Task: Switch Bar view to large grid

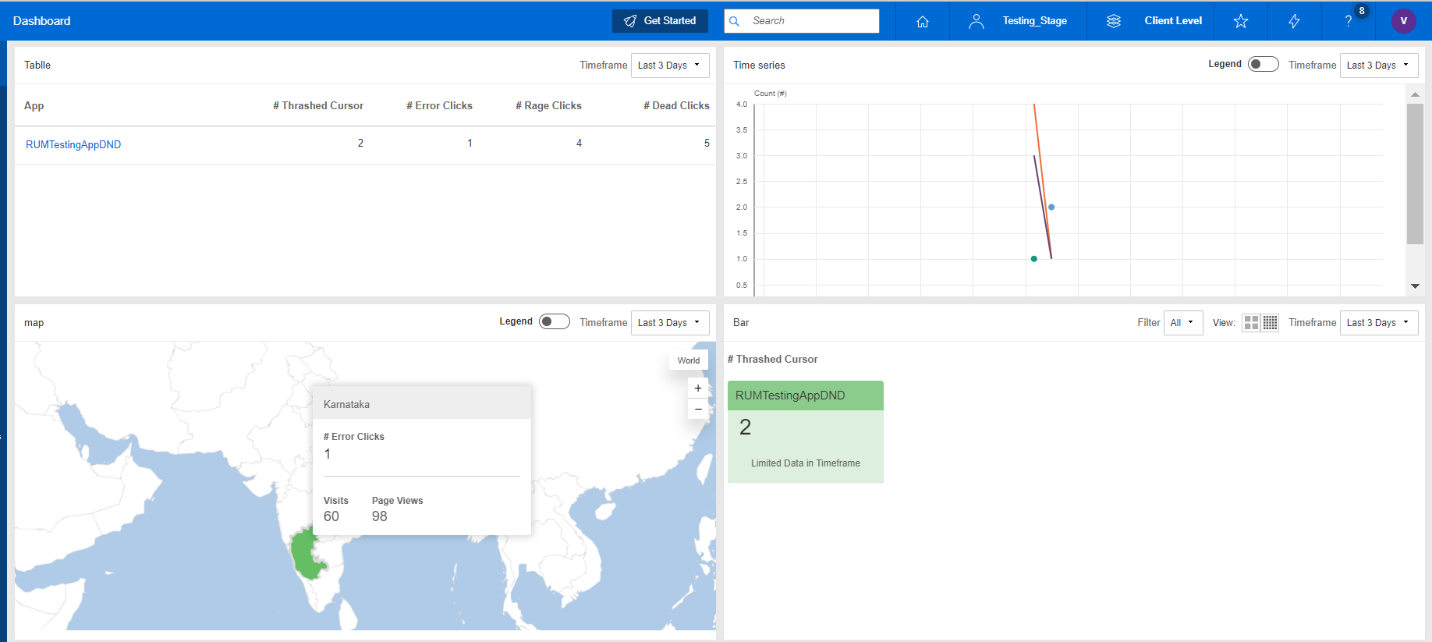Action: coord(1251,322)
